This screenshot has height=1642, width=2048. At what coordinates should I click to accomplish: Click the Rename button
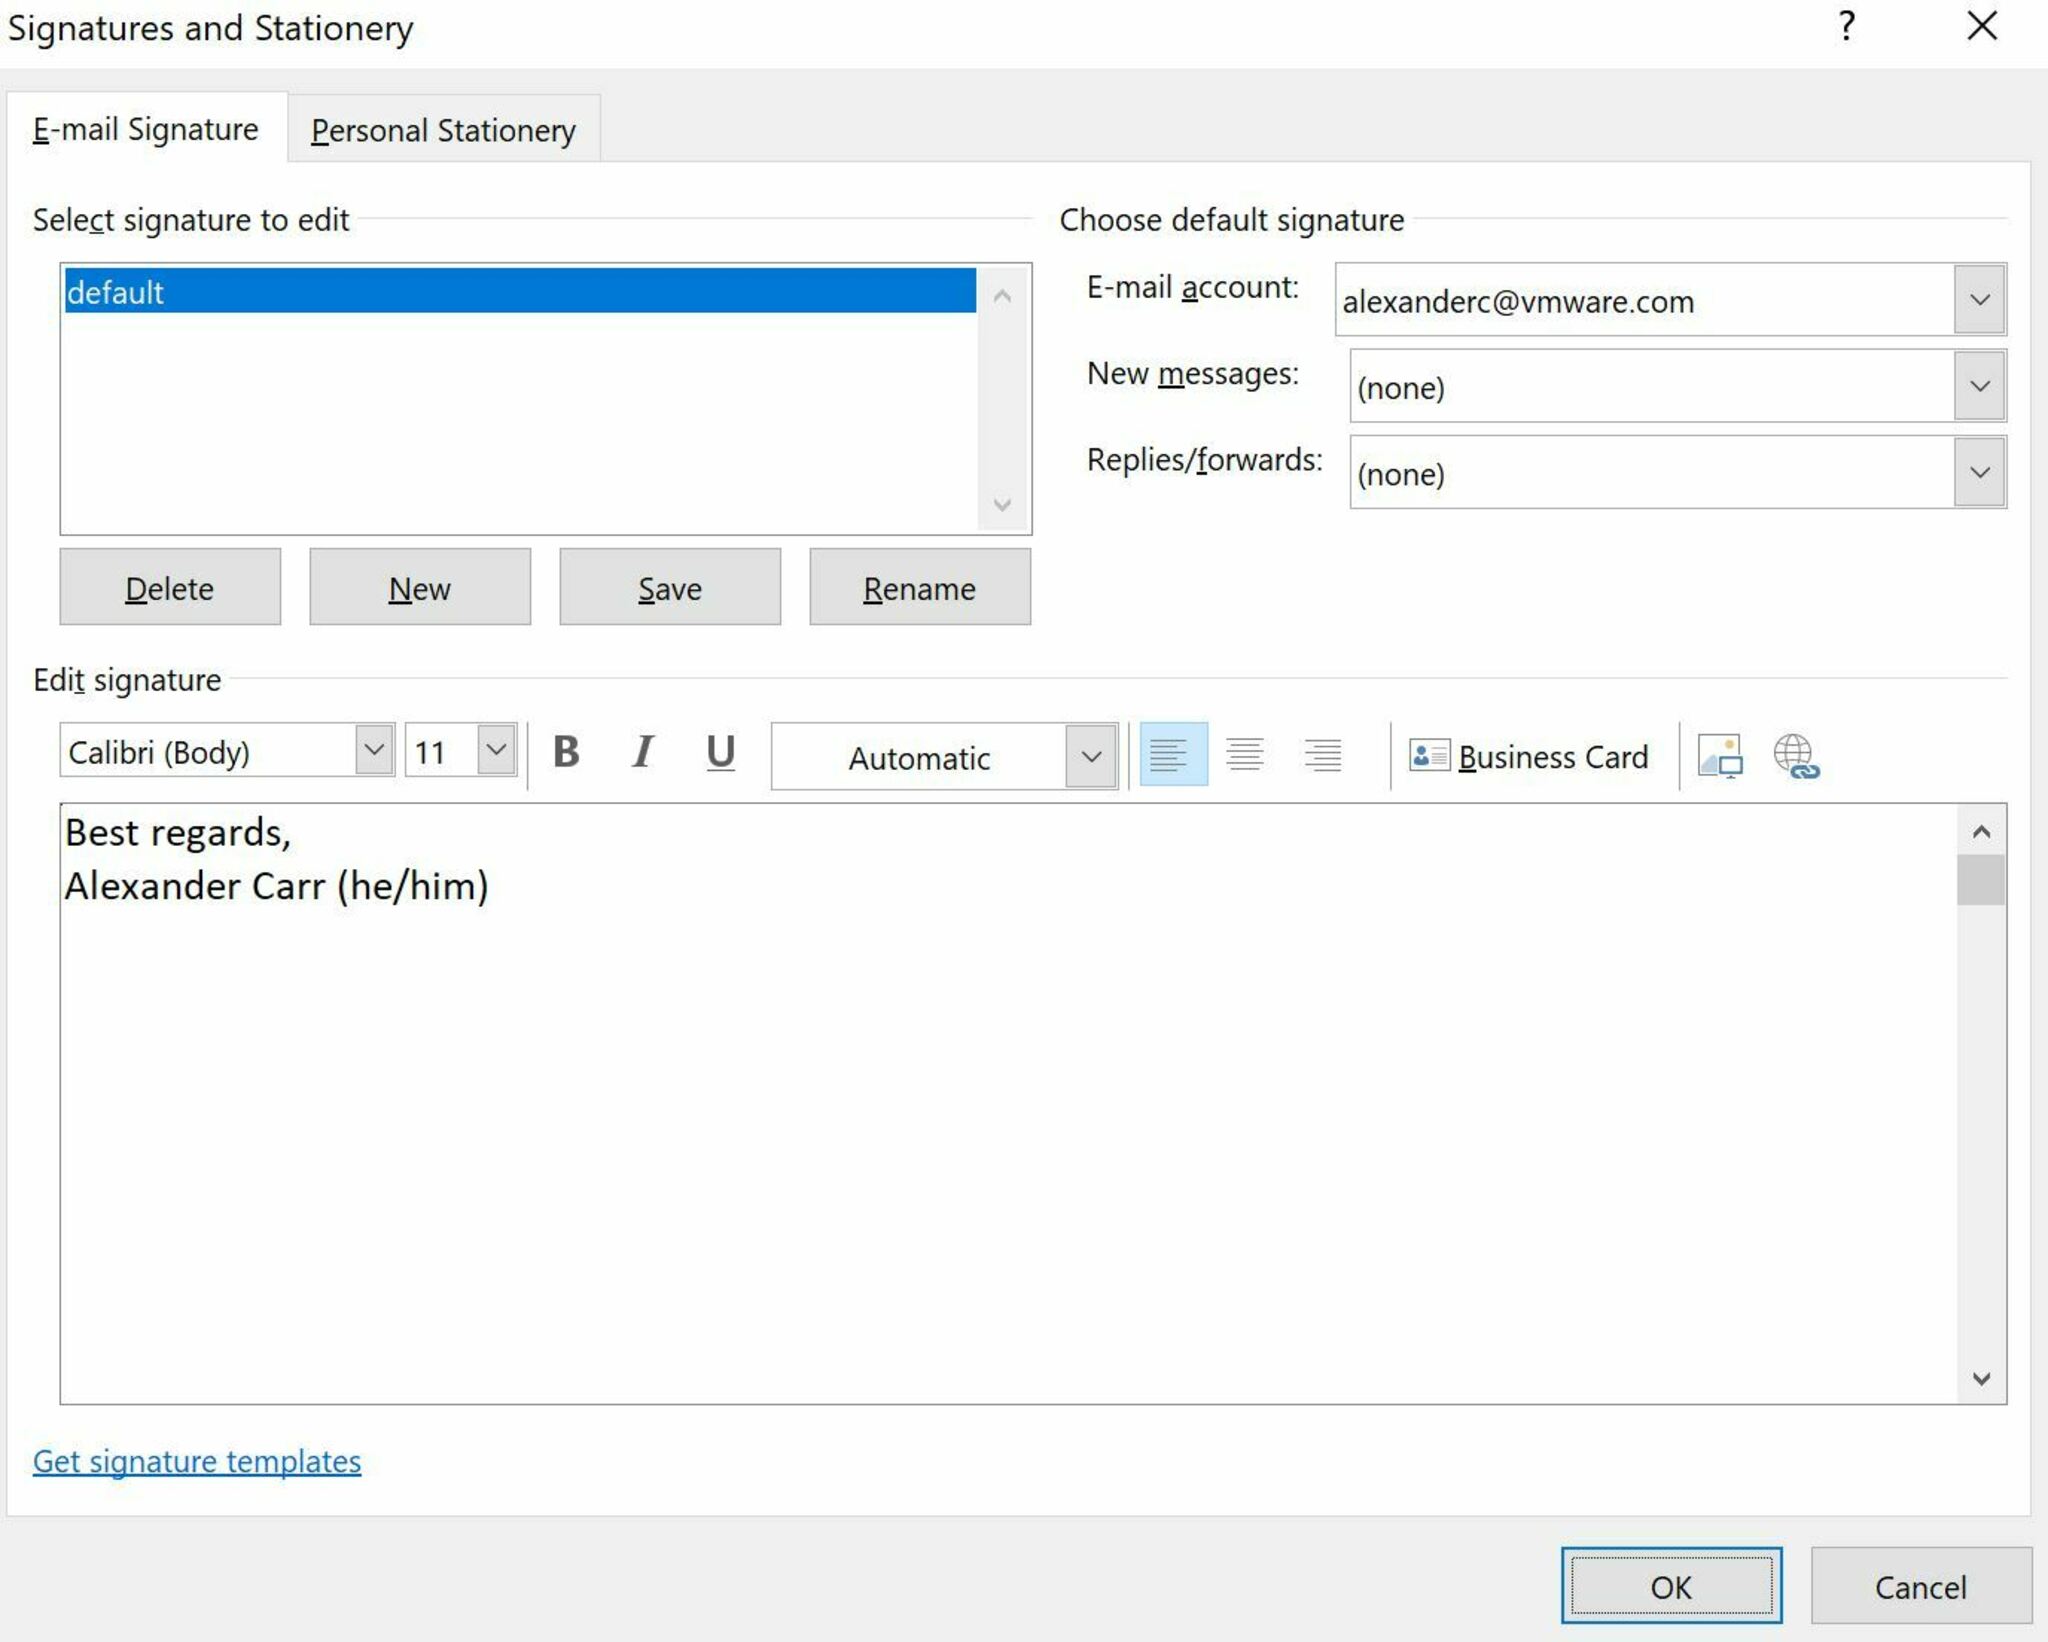tap(919, 588)
